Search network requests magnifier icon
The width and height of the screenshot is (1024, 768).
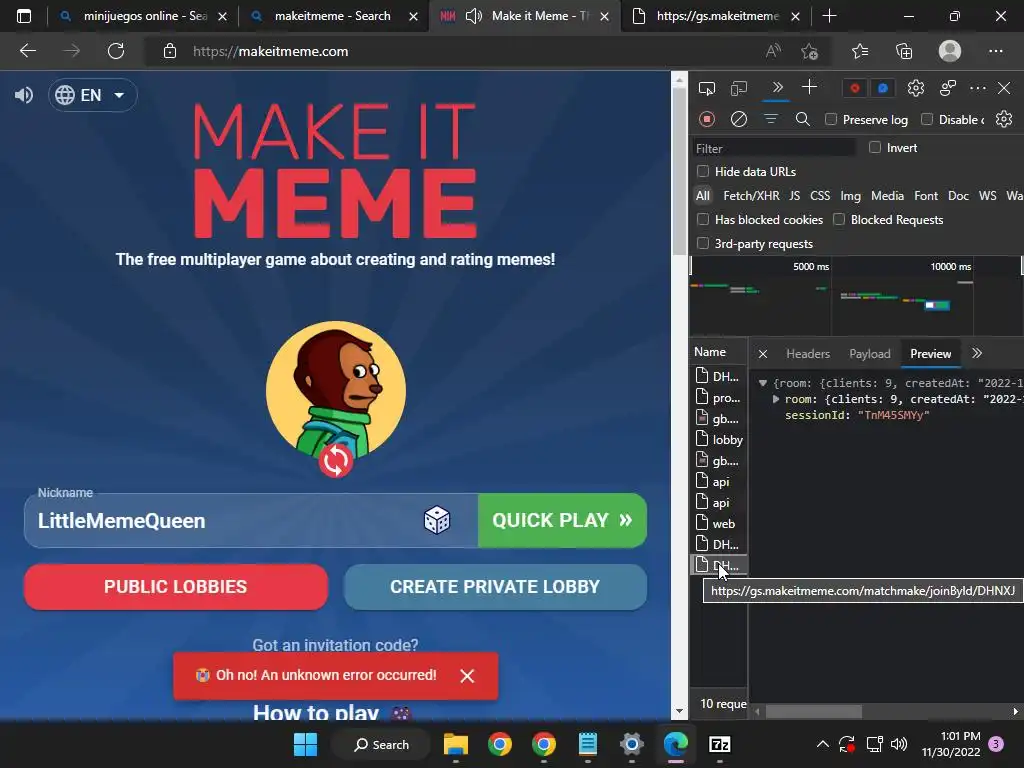coord(803,119)
